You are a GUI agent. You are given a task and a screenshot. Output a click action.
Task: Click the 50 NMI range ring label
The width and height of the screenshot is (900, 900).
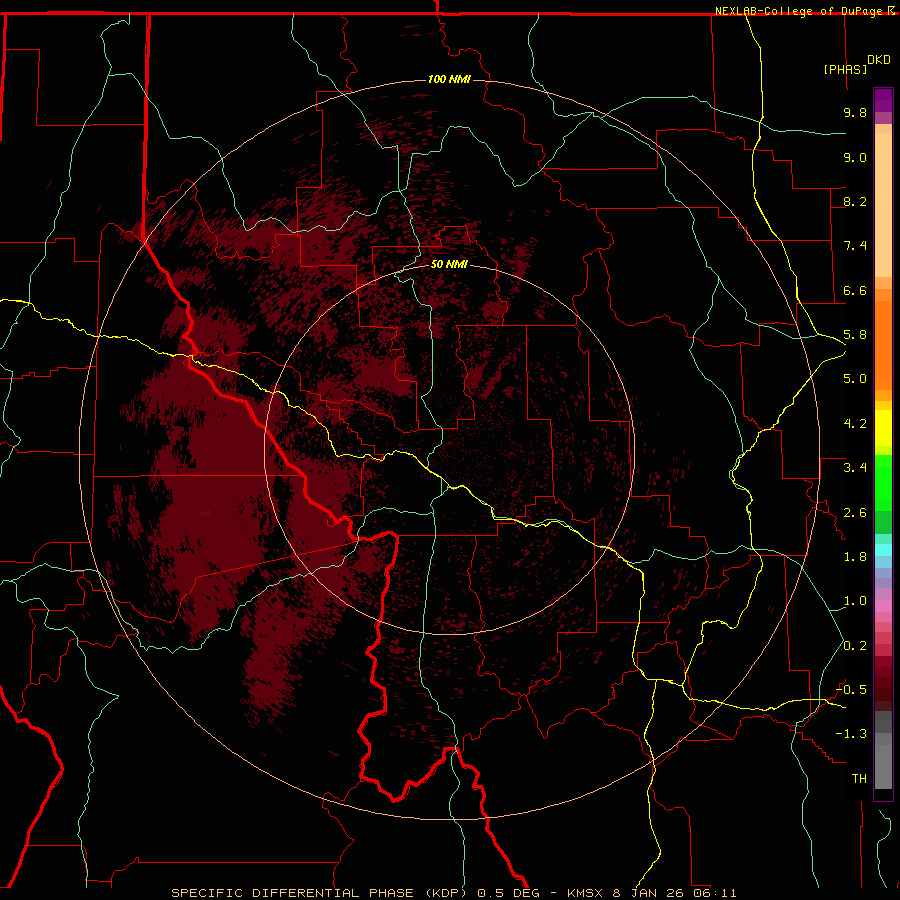(449, 264)
